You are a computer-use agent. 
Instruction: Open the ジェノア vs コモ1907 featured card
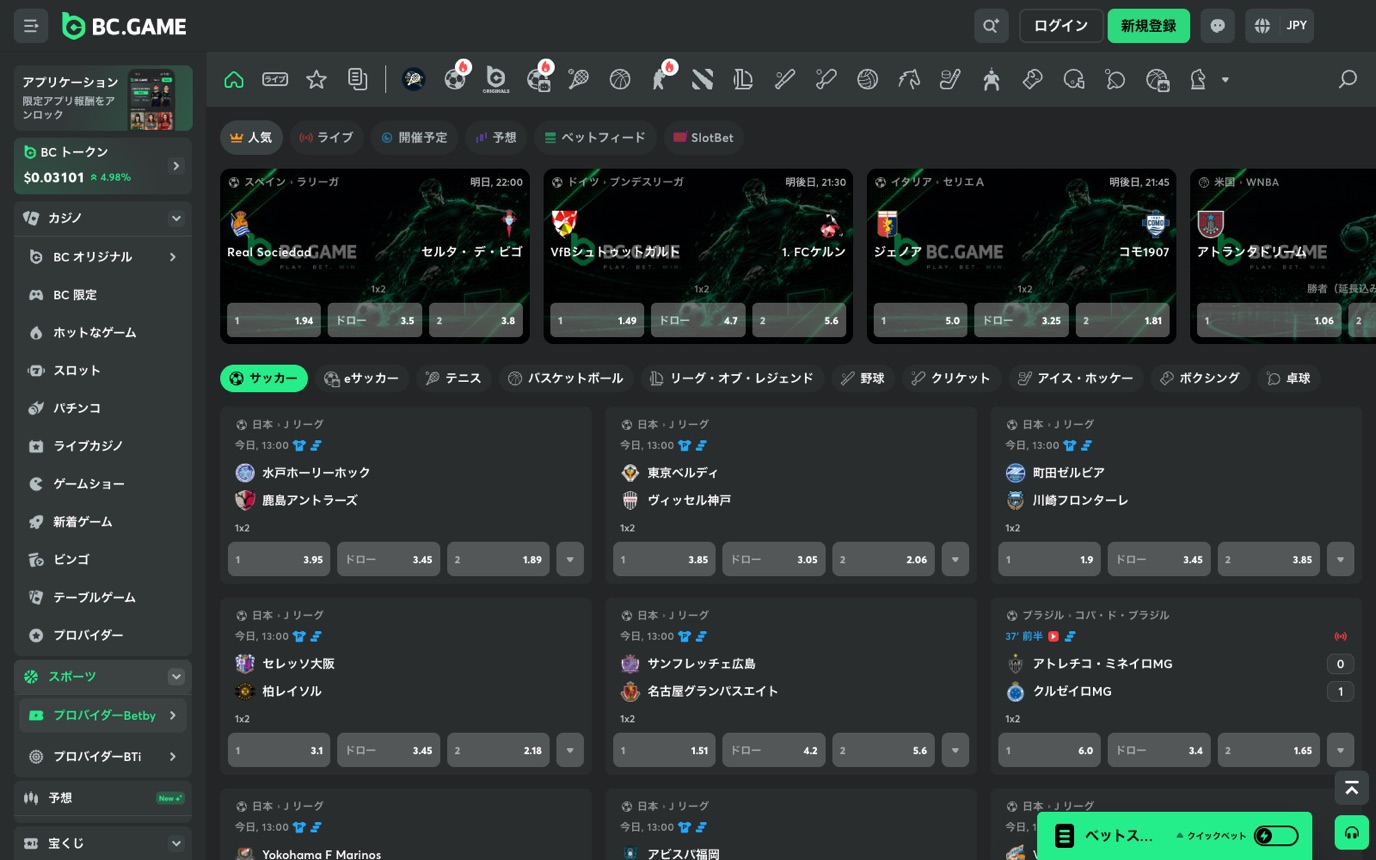pos(1021,256)
